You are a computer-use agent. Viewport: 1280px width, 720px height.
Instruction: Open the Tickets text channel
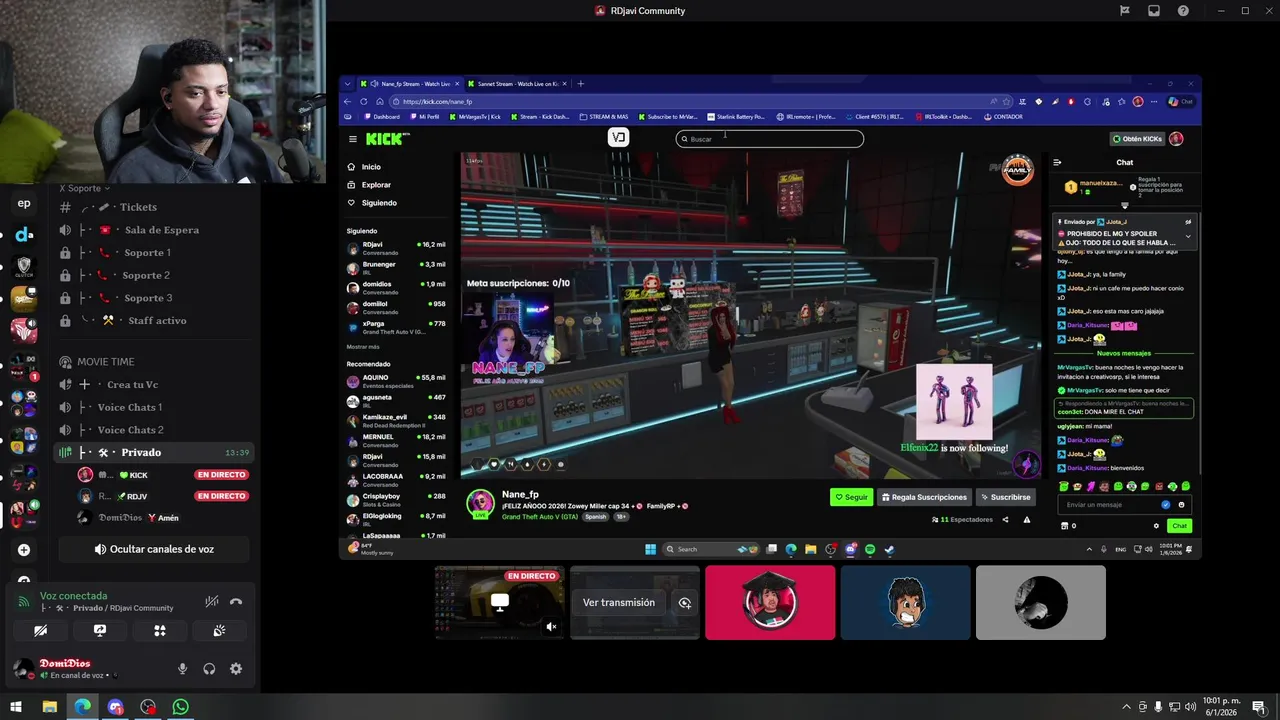pyautogui.click(x=154, y=207)
